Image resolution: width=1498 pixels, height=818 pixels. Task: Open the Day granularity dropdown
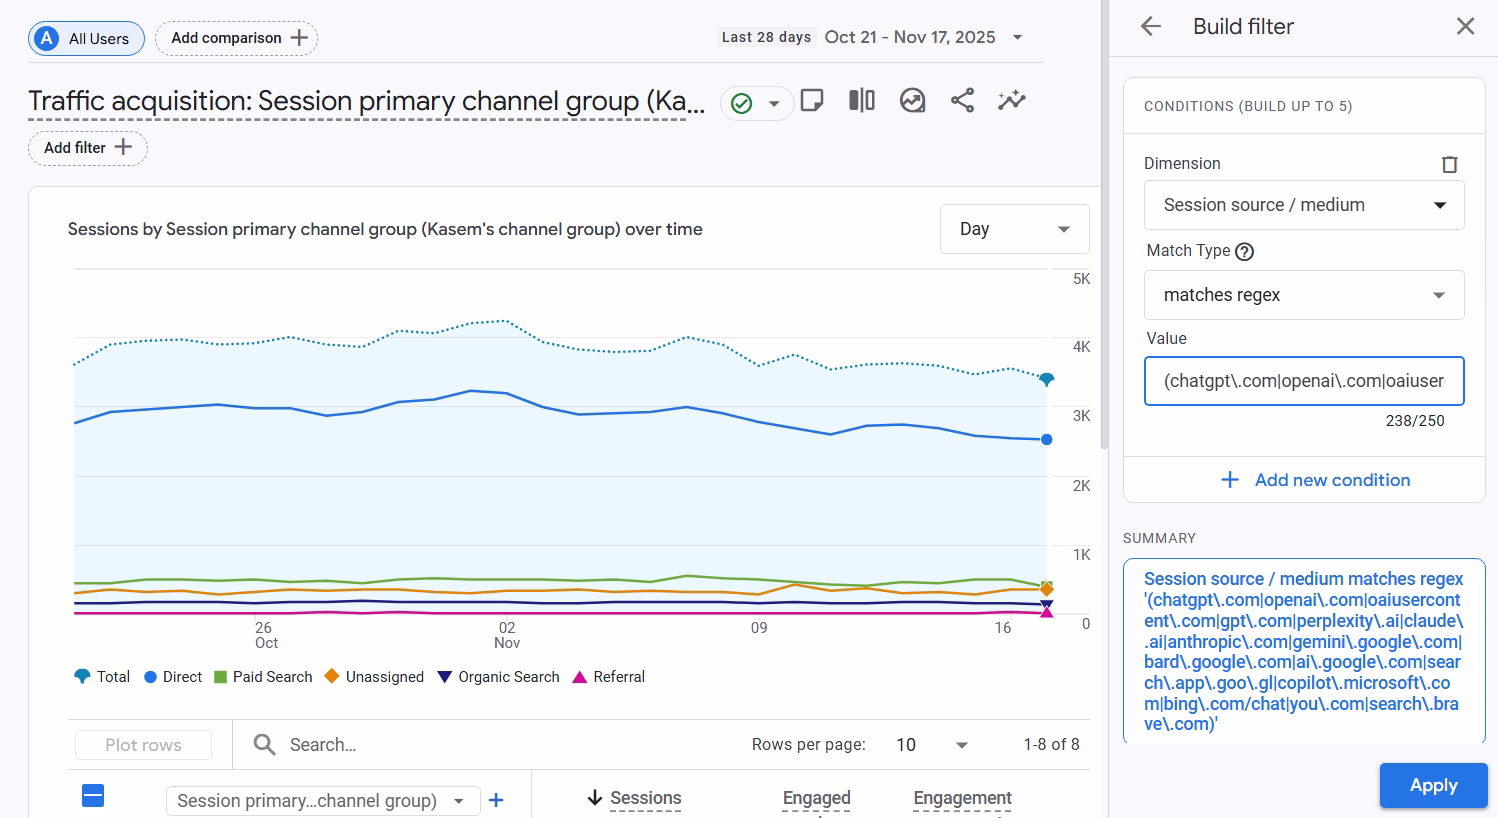(x=1014, y=229)
